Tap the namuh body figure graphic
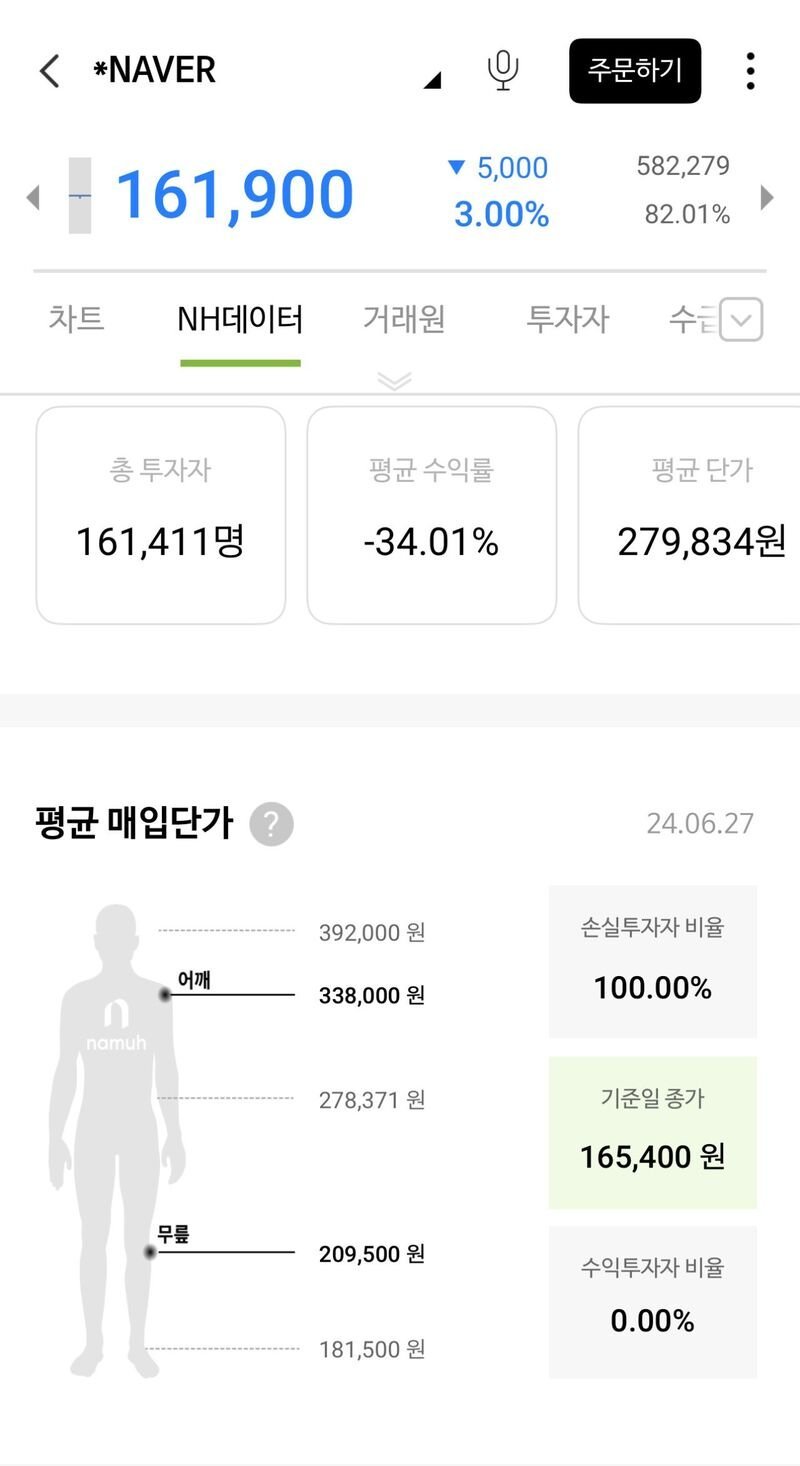 (x=118, y=1140)
